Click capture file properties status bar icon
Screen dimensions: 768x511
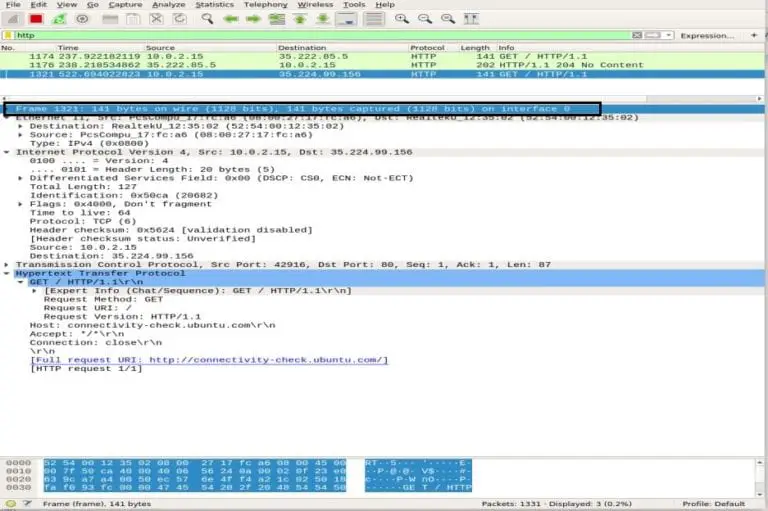click(x=27, y=504)
